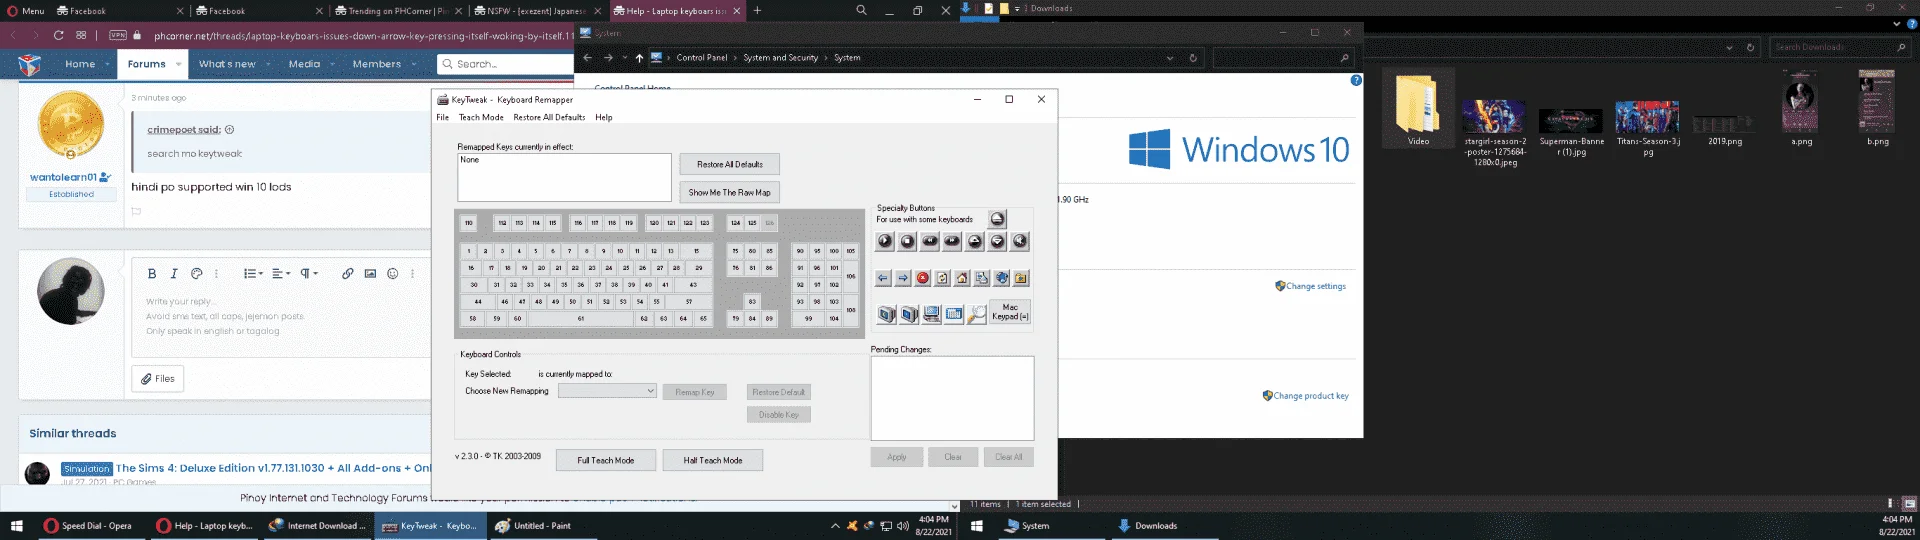Click the Windows Start button on left taskbar
Image resolution: width=1920 pixels, height=540 pixels.
point(16,525)
